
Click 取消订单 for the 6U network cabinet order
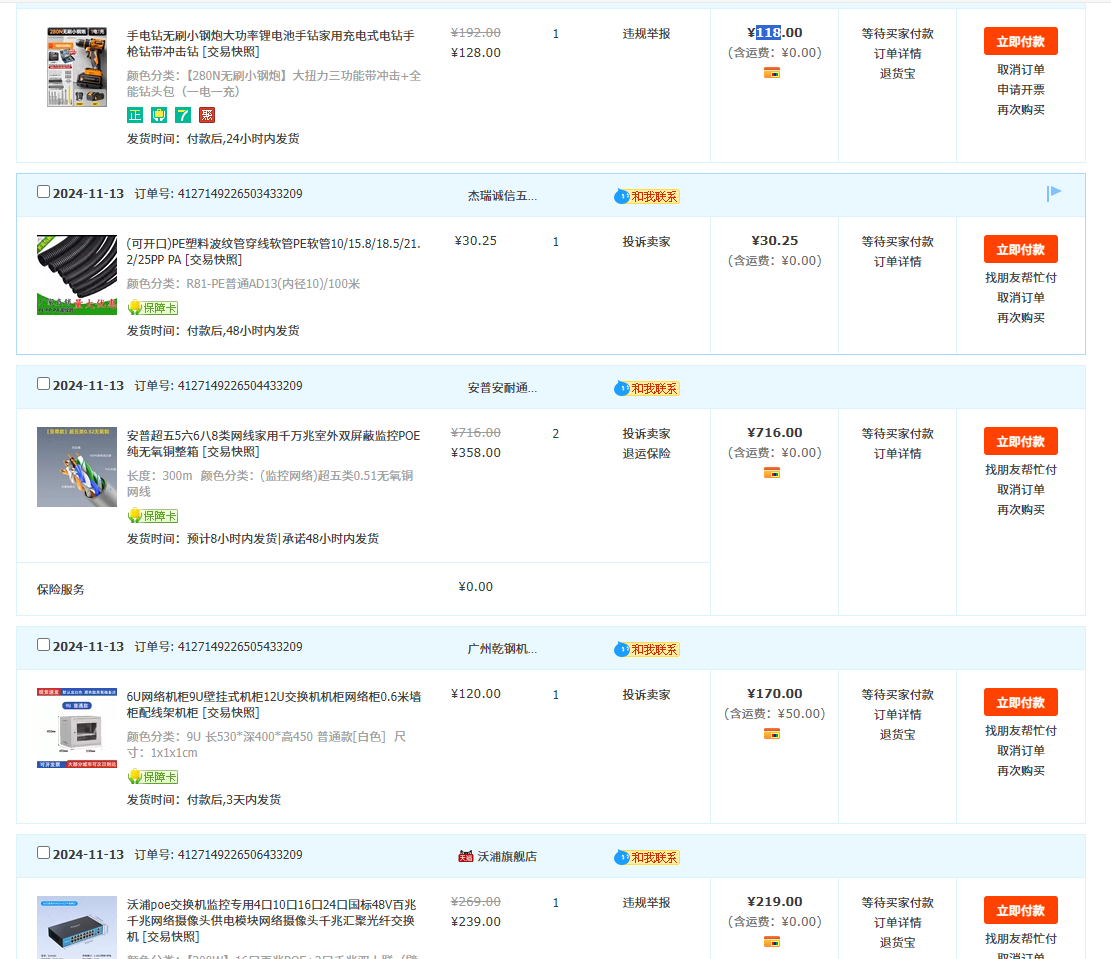(x=1020, y=751)
